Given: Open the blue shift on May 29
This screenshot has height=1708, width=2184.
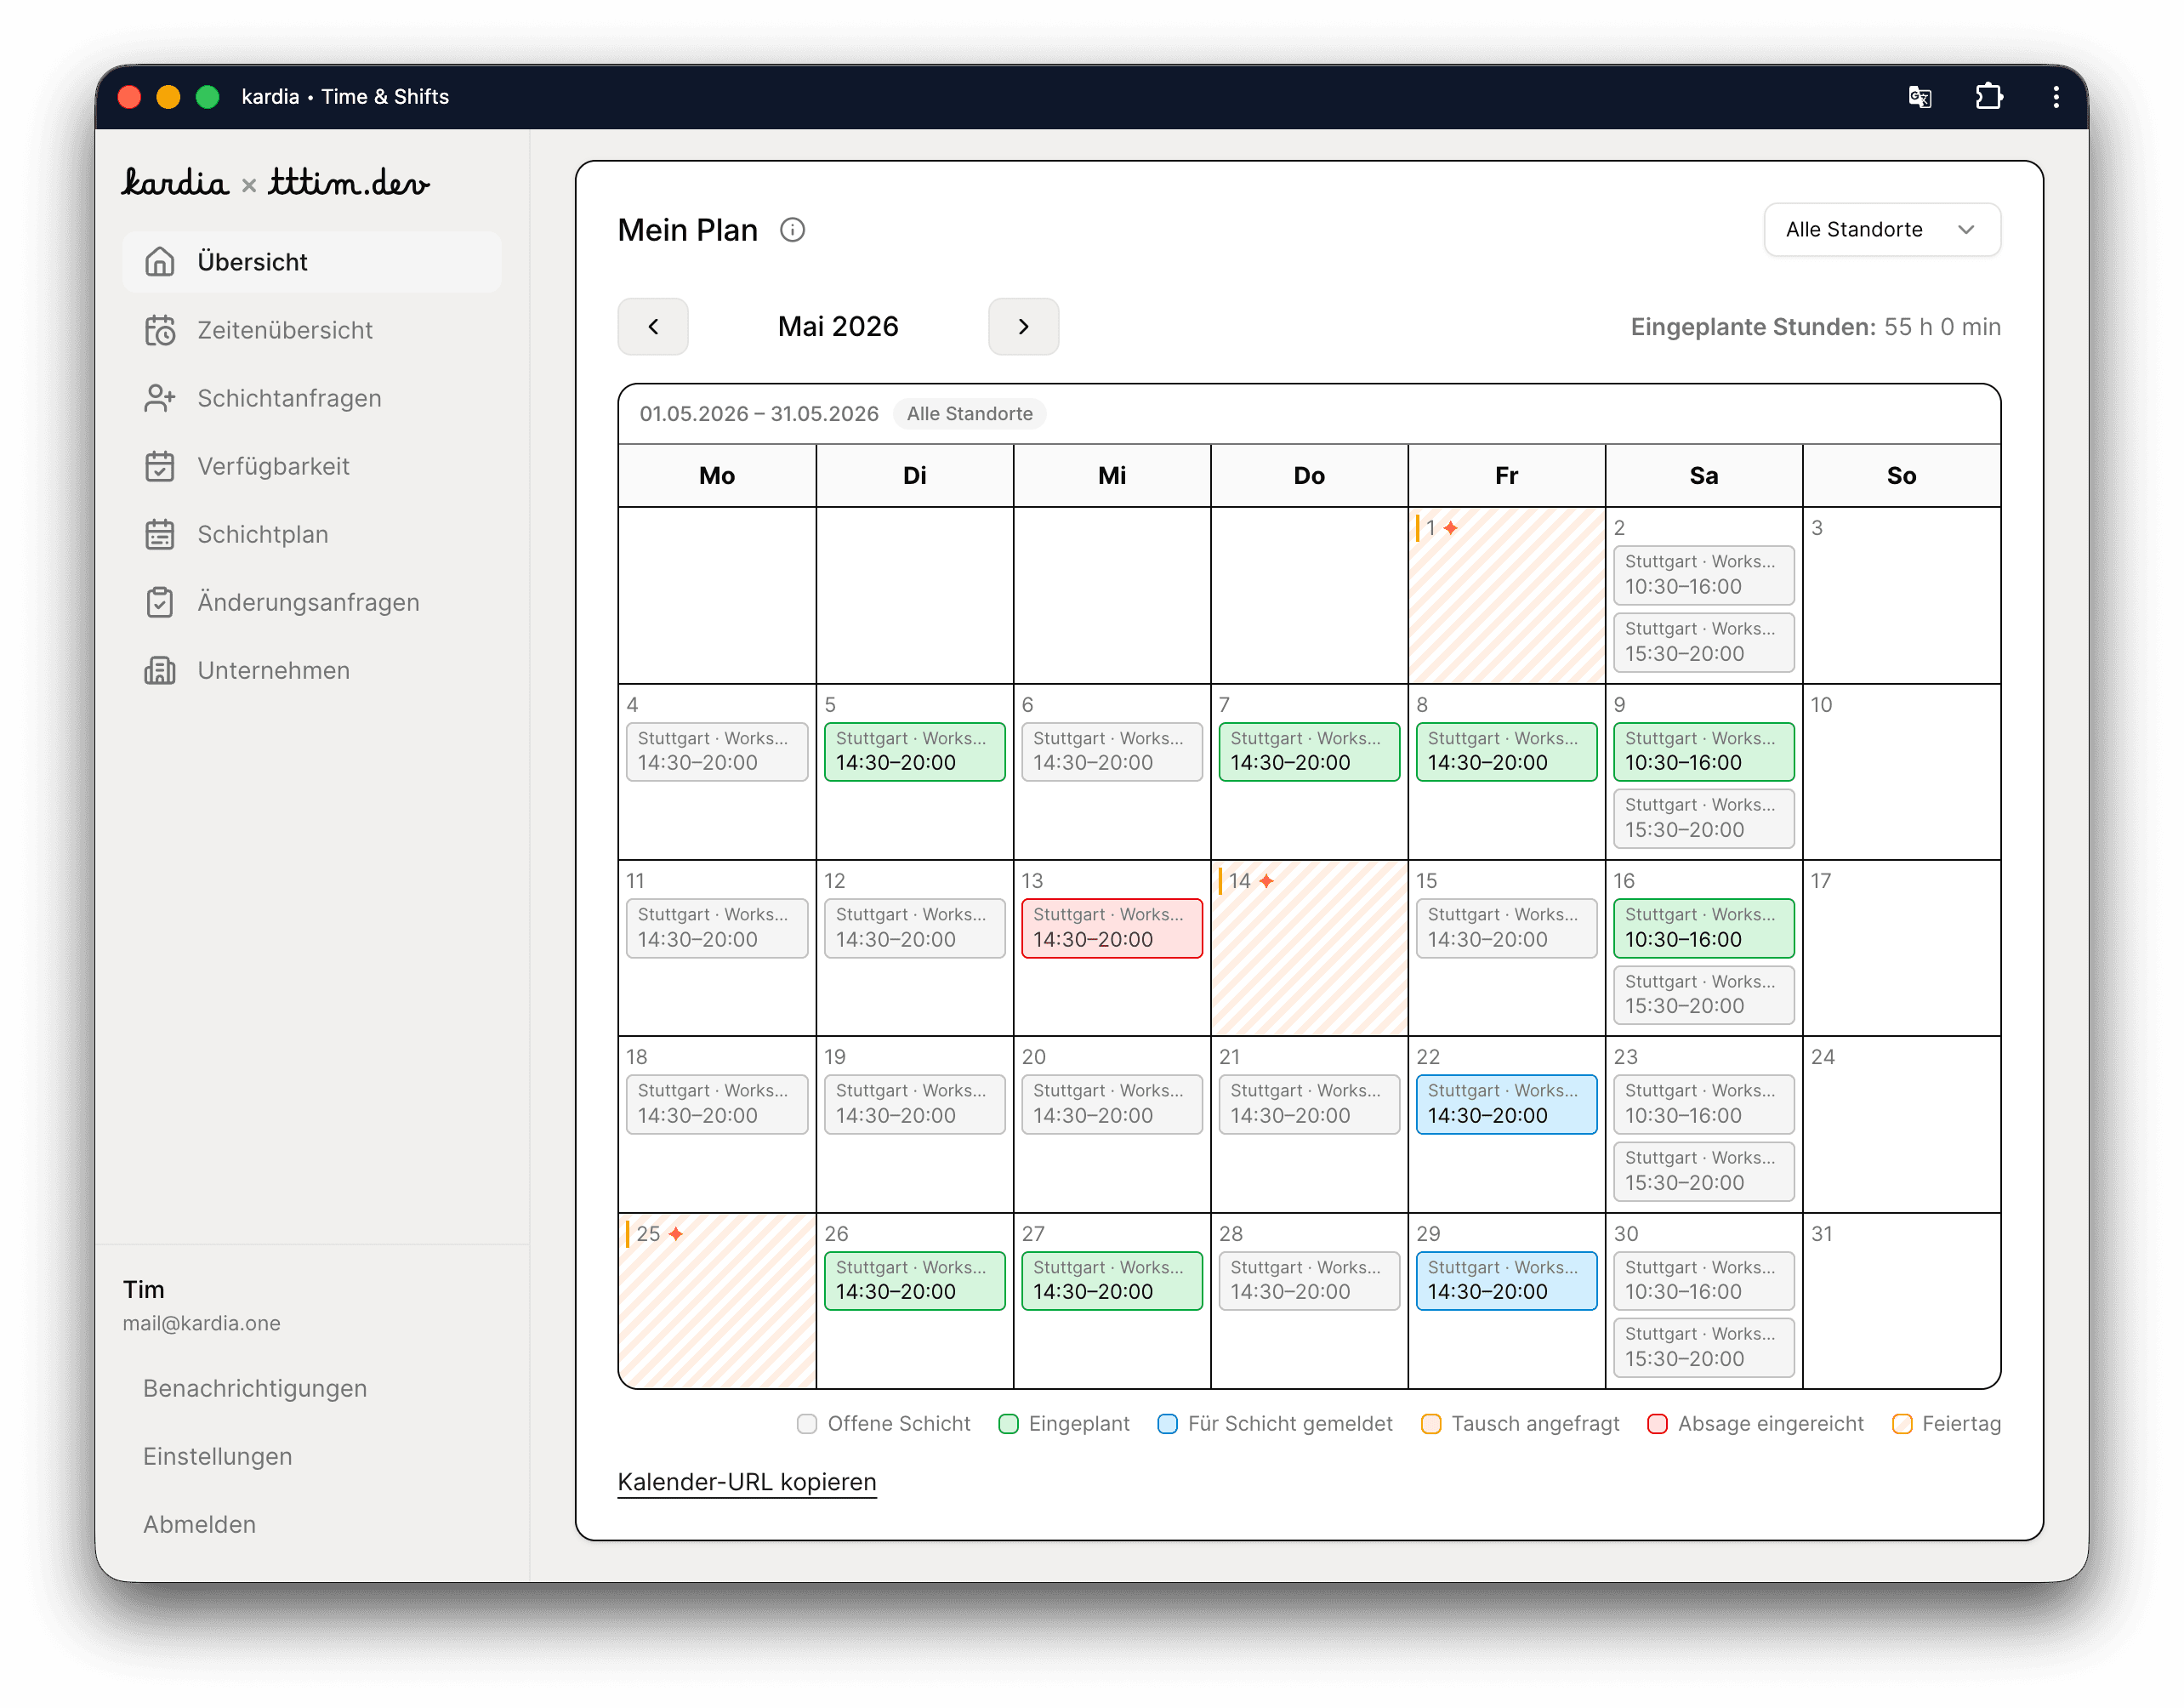Looking at the screenshot, I should tap(1506, 1281).
